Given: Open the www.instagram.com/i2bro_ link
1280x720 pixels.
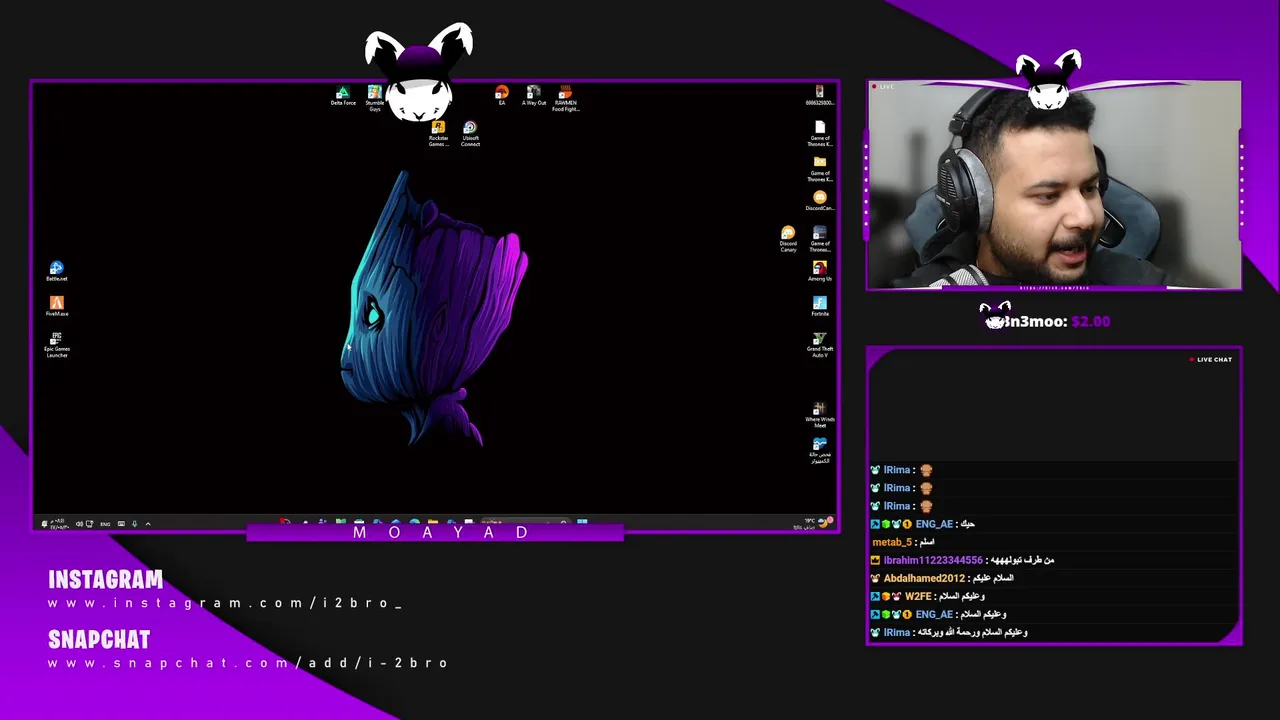Looking at the screenshot, I should [x=225, y=603].
